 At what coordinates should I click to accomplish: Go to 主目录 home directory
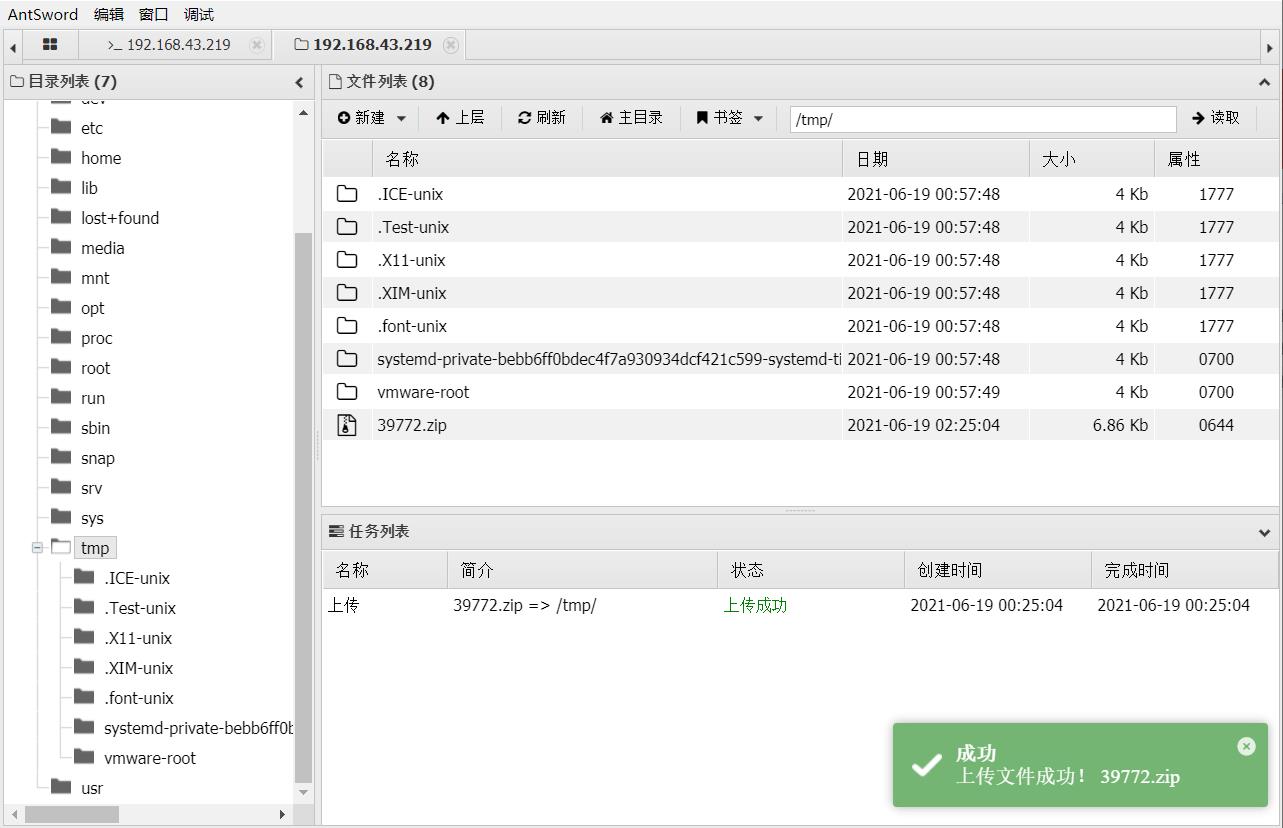[631, 118]
